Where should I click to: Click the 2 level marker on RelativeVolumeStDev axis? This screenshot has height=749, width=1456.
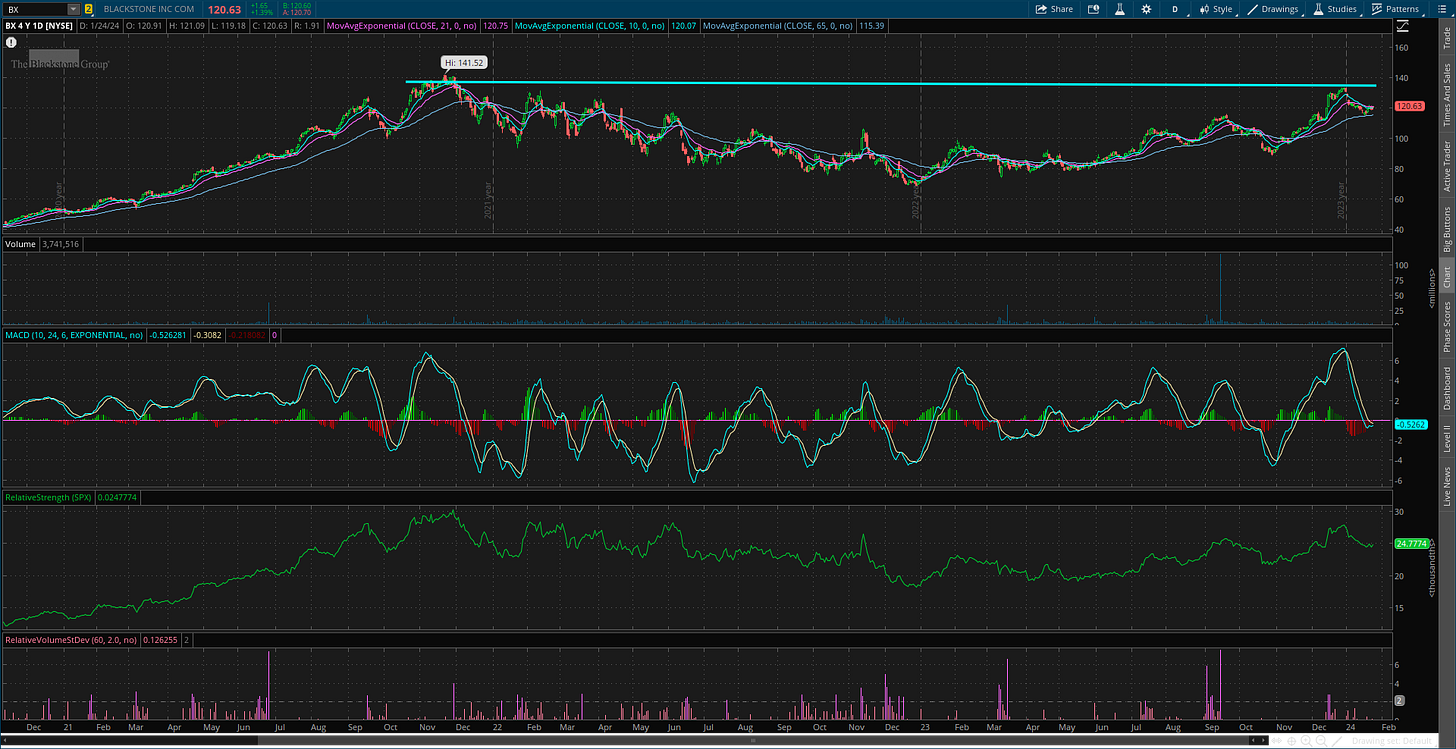[x=1402, y=701]
